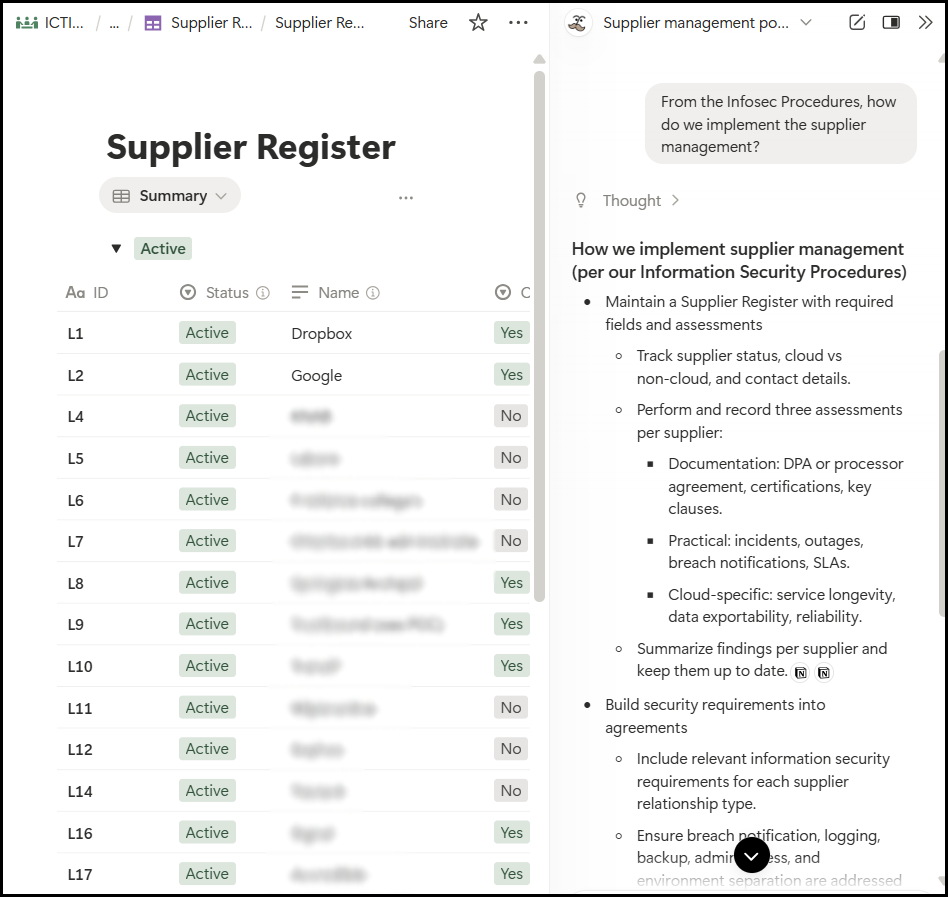Start a new AI chat
This screenshot has height=897, width=948.
pyautogui.click(x=856, y=22)
